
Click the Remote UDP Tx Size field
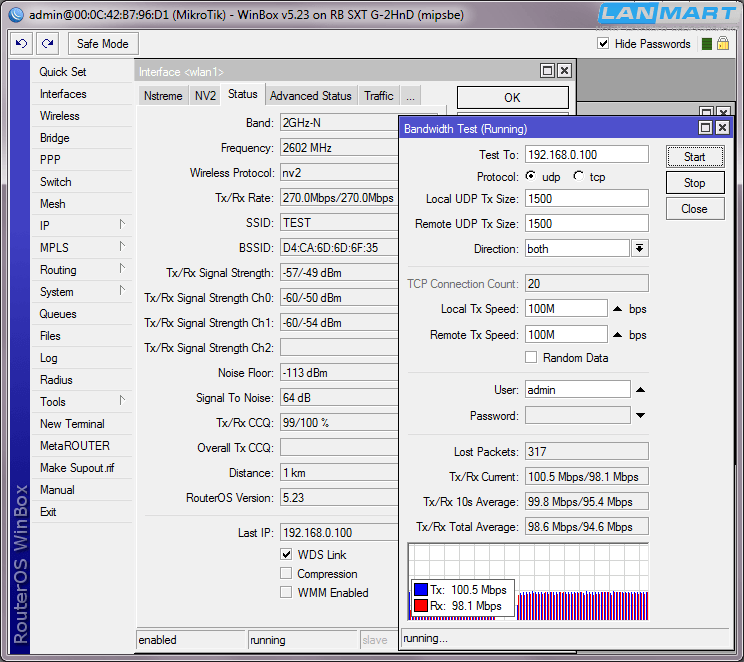pyautogui.click(x=586, y=224)
